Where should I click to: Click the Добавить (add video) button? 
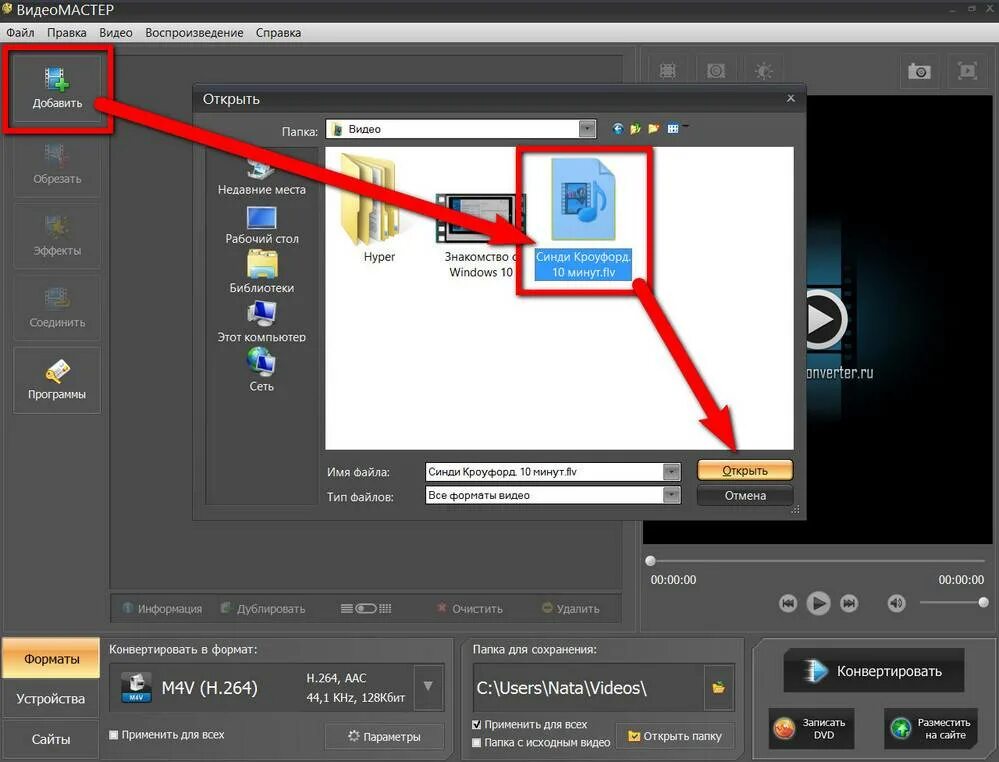coord(57,89)
